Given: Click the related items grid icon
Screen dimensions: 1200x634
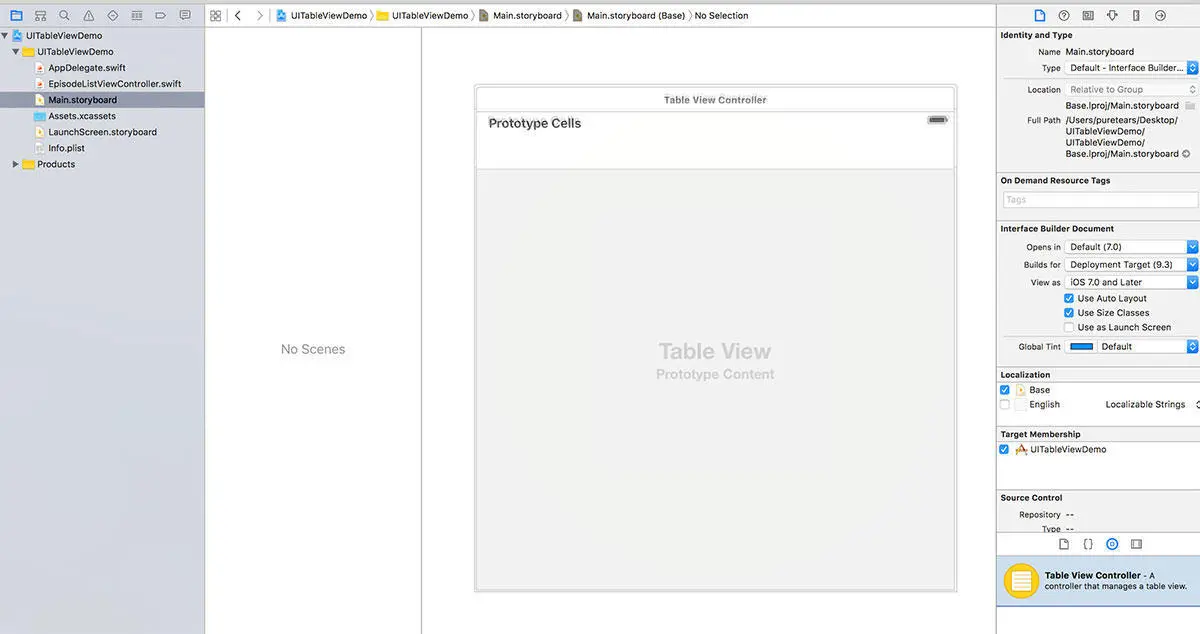Looking at the screenshot, I should [x=215, y=16].
